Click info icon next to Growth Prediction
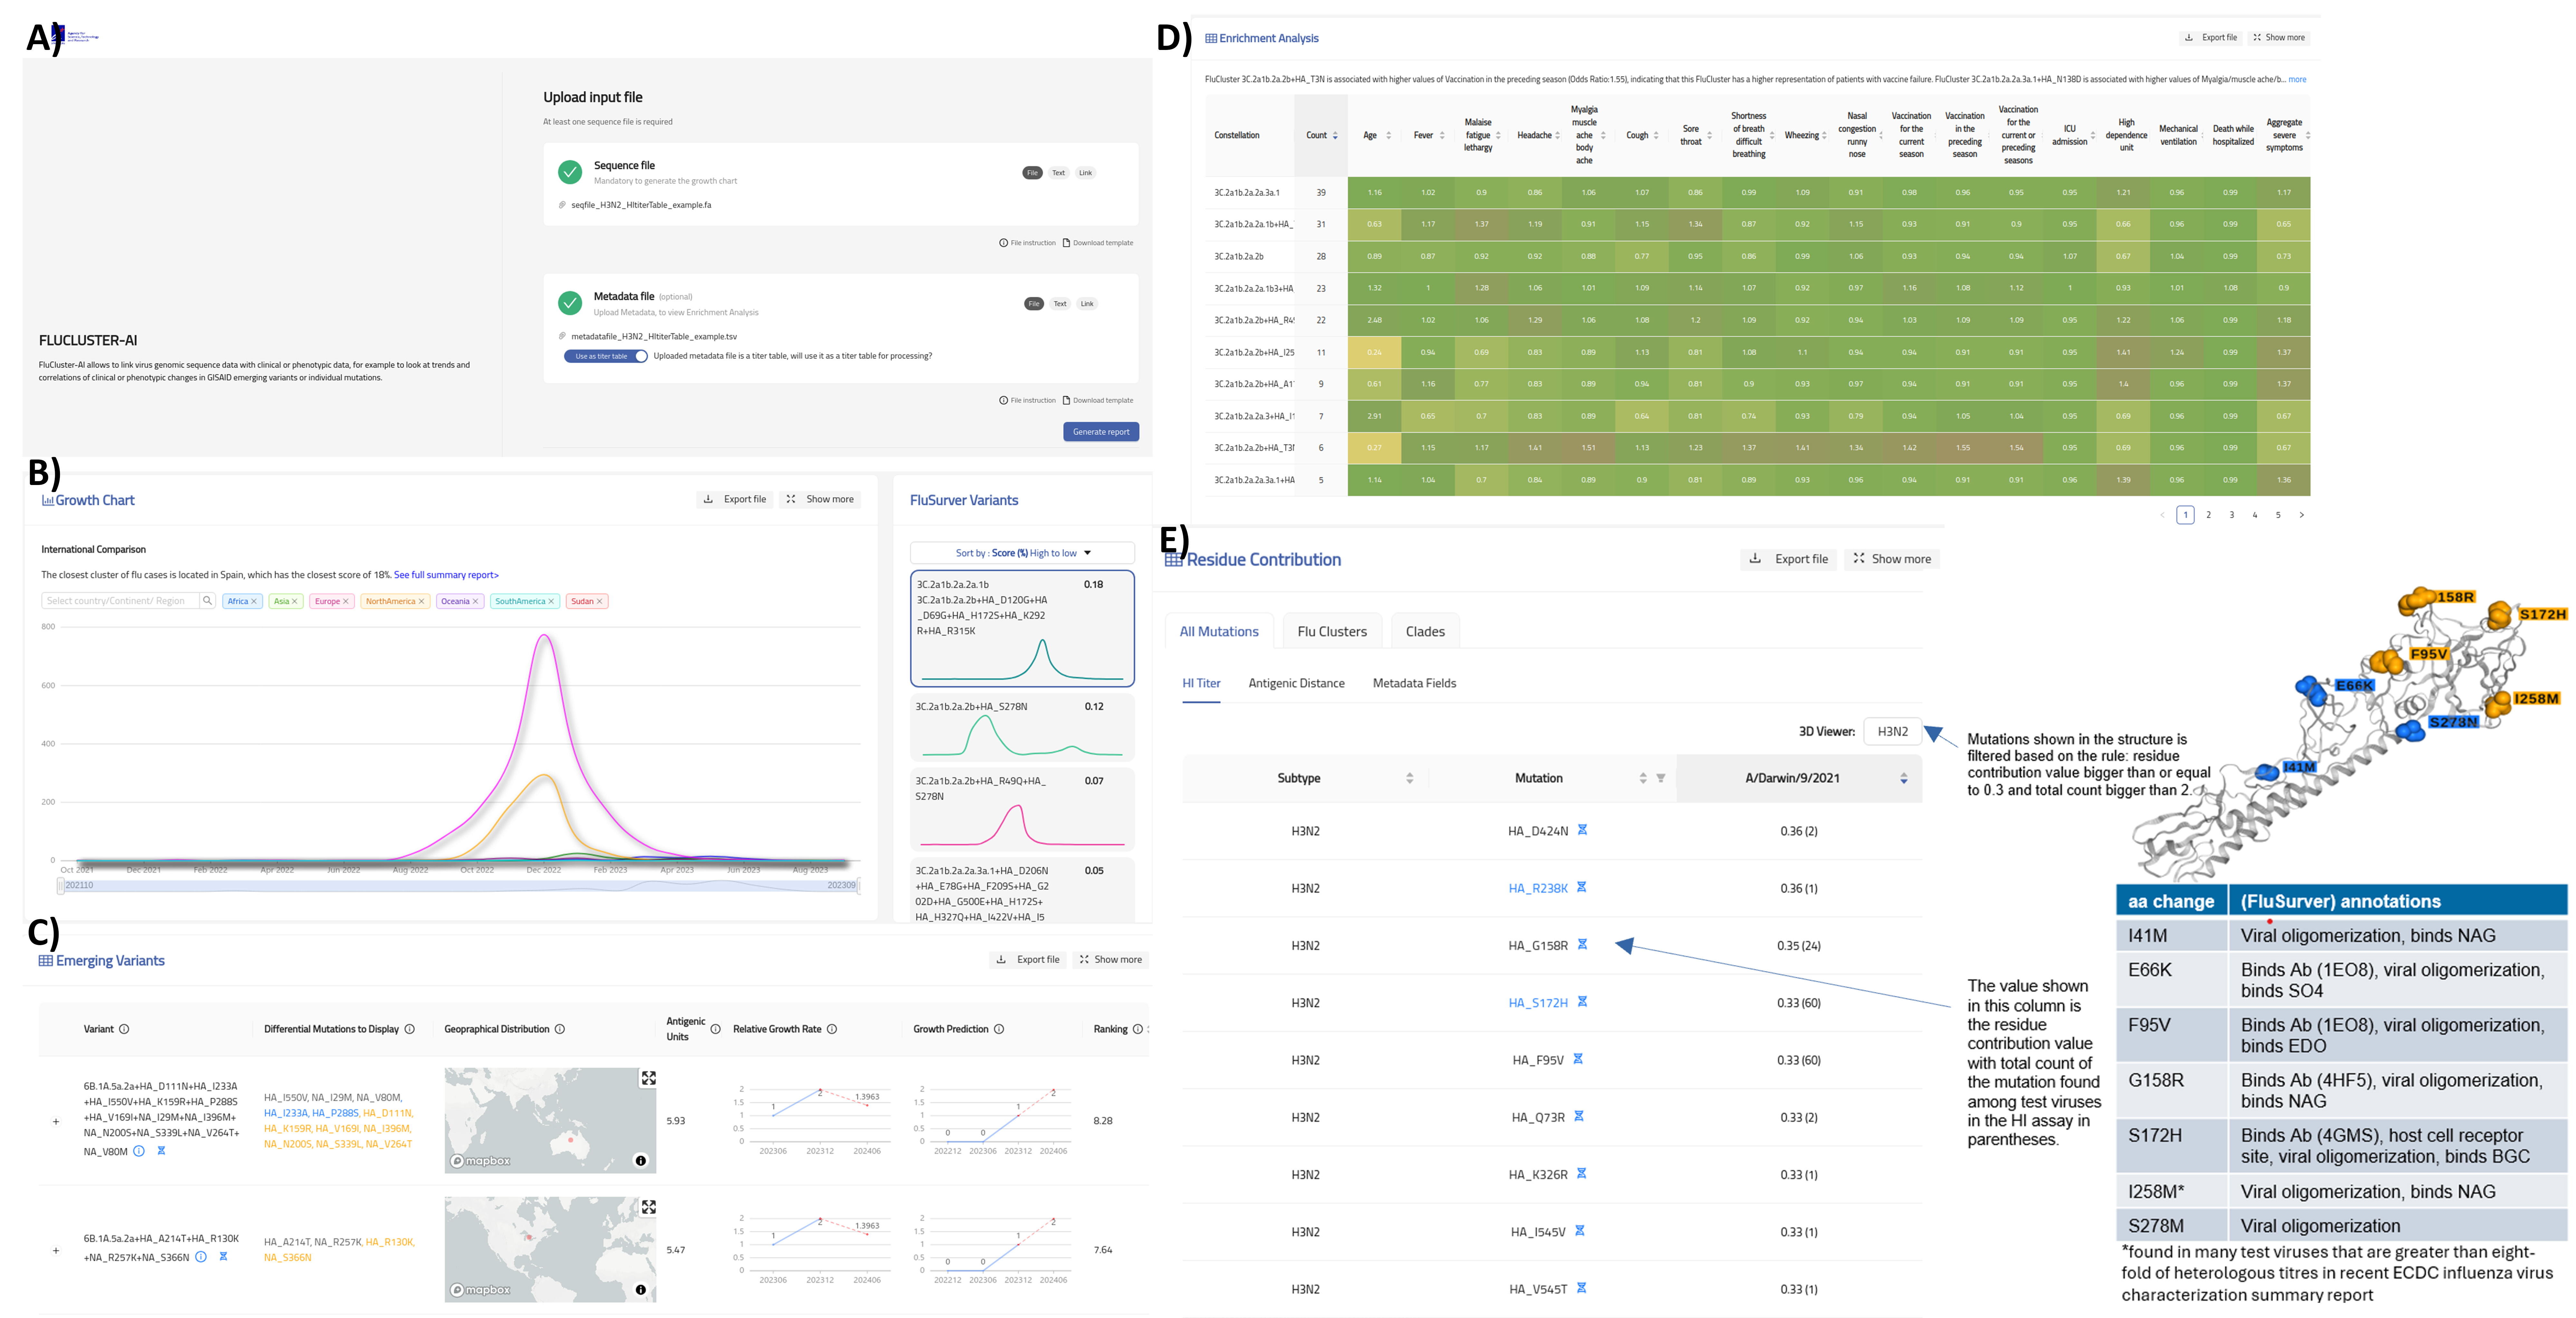 999,1029
